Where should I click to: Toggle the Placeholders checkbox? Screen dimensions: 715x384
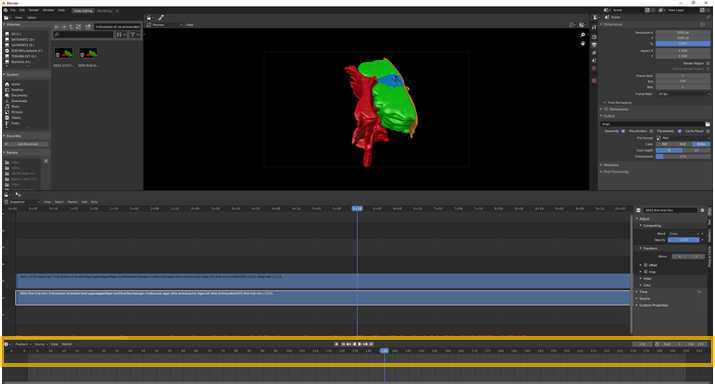coord(651,131)
